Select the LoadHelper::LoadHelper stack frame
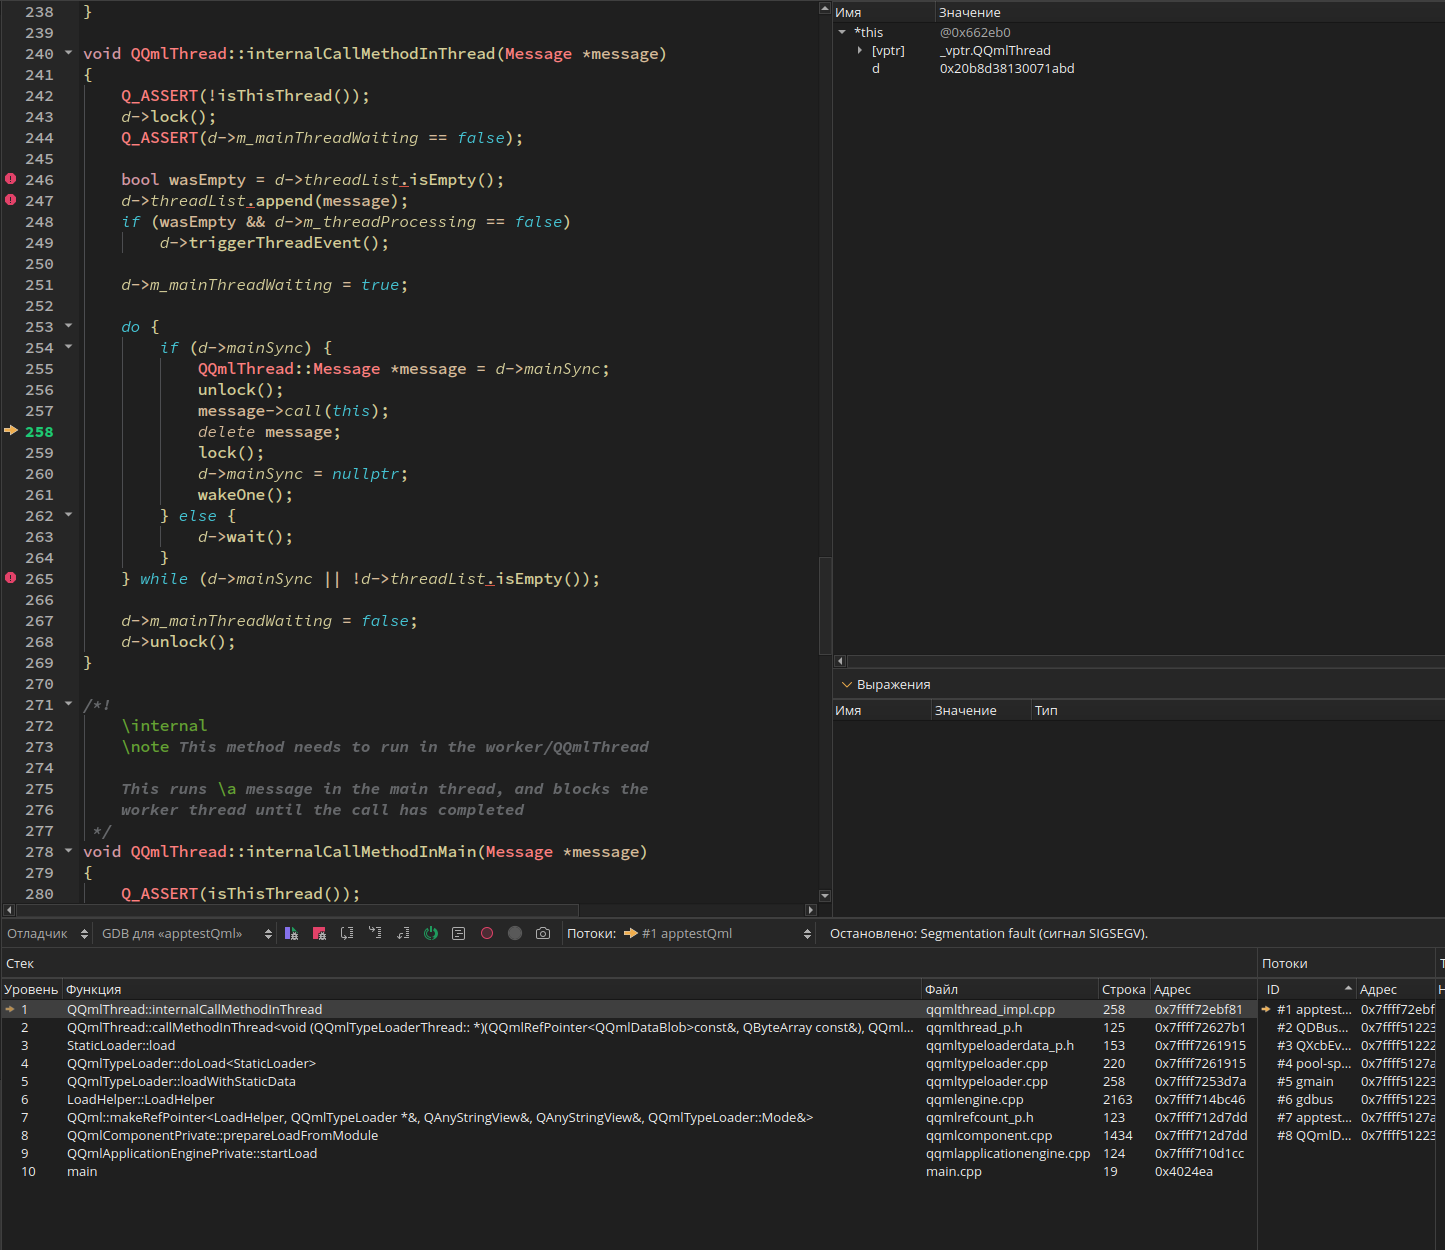 pyautogui.click(x=140, y=1099)
